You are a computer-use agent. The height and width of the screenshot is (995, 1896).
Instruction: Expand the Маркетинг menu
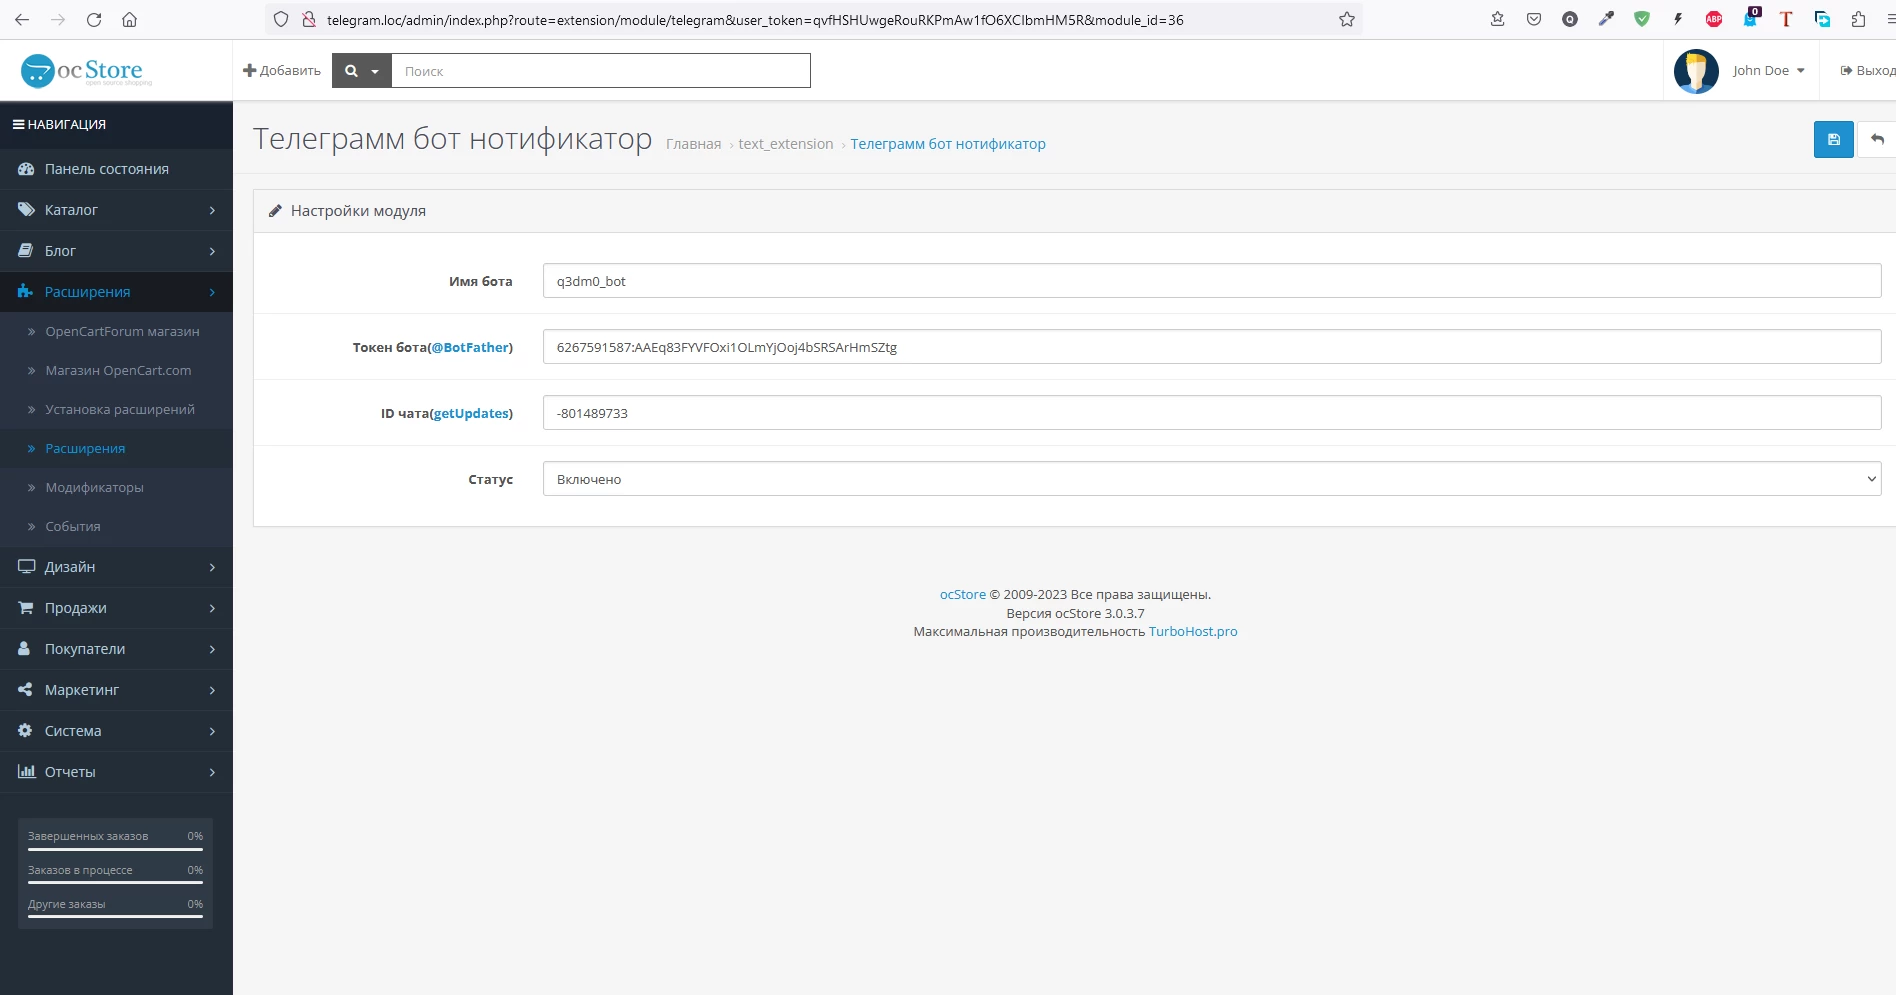pyautogui.click(x=116, y=690)
